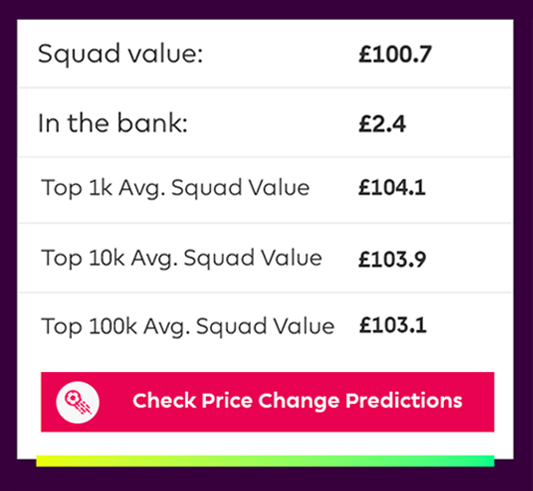
Task: Click the yellow-green gradient bar at bottom
Action: coord(265,461)
